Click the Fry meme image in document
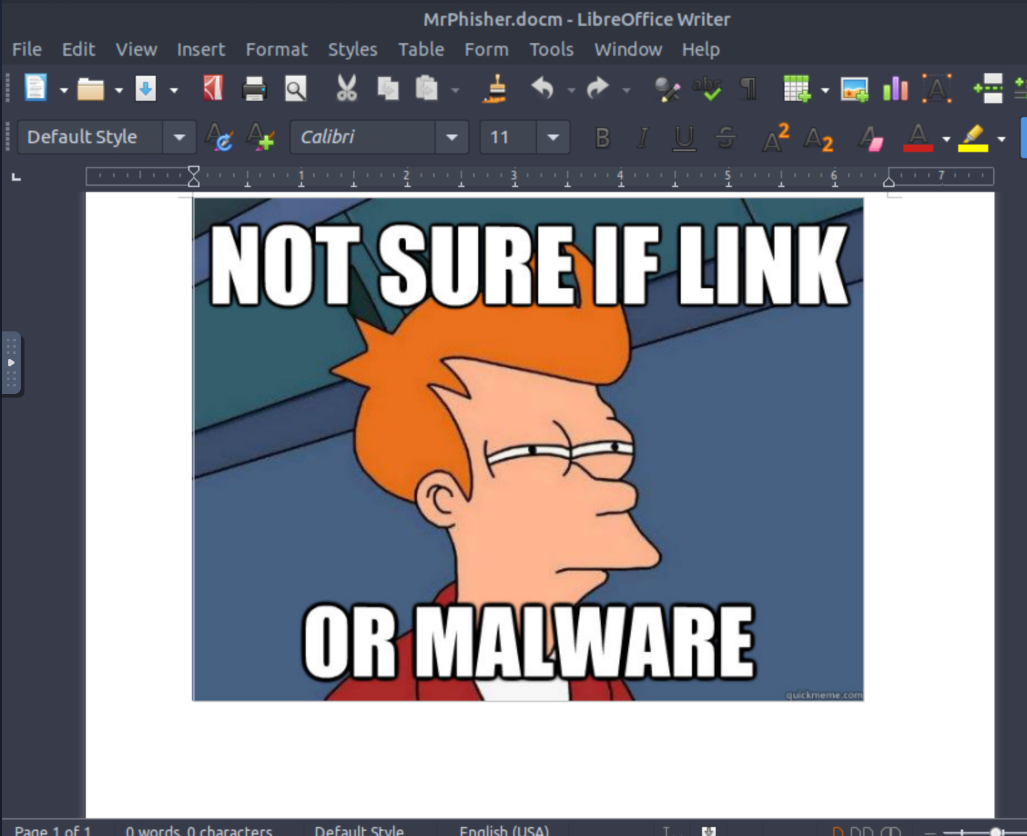Screen dimensions: 1027x836 pos(528,450)
